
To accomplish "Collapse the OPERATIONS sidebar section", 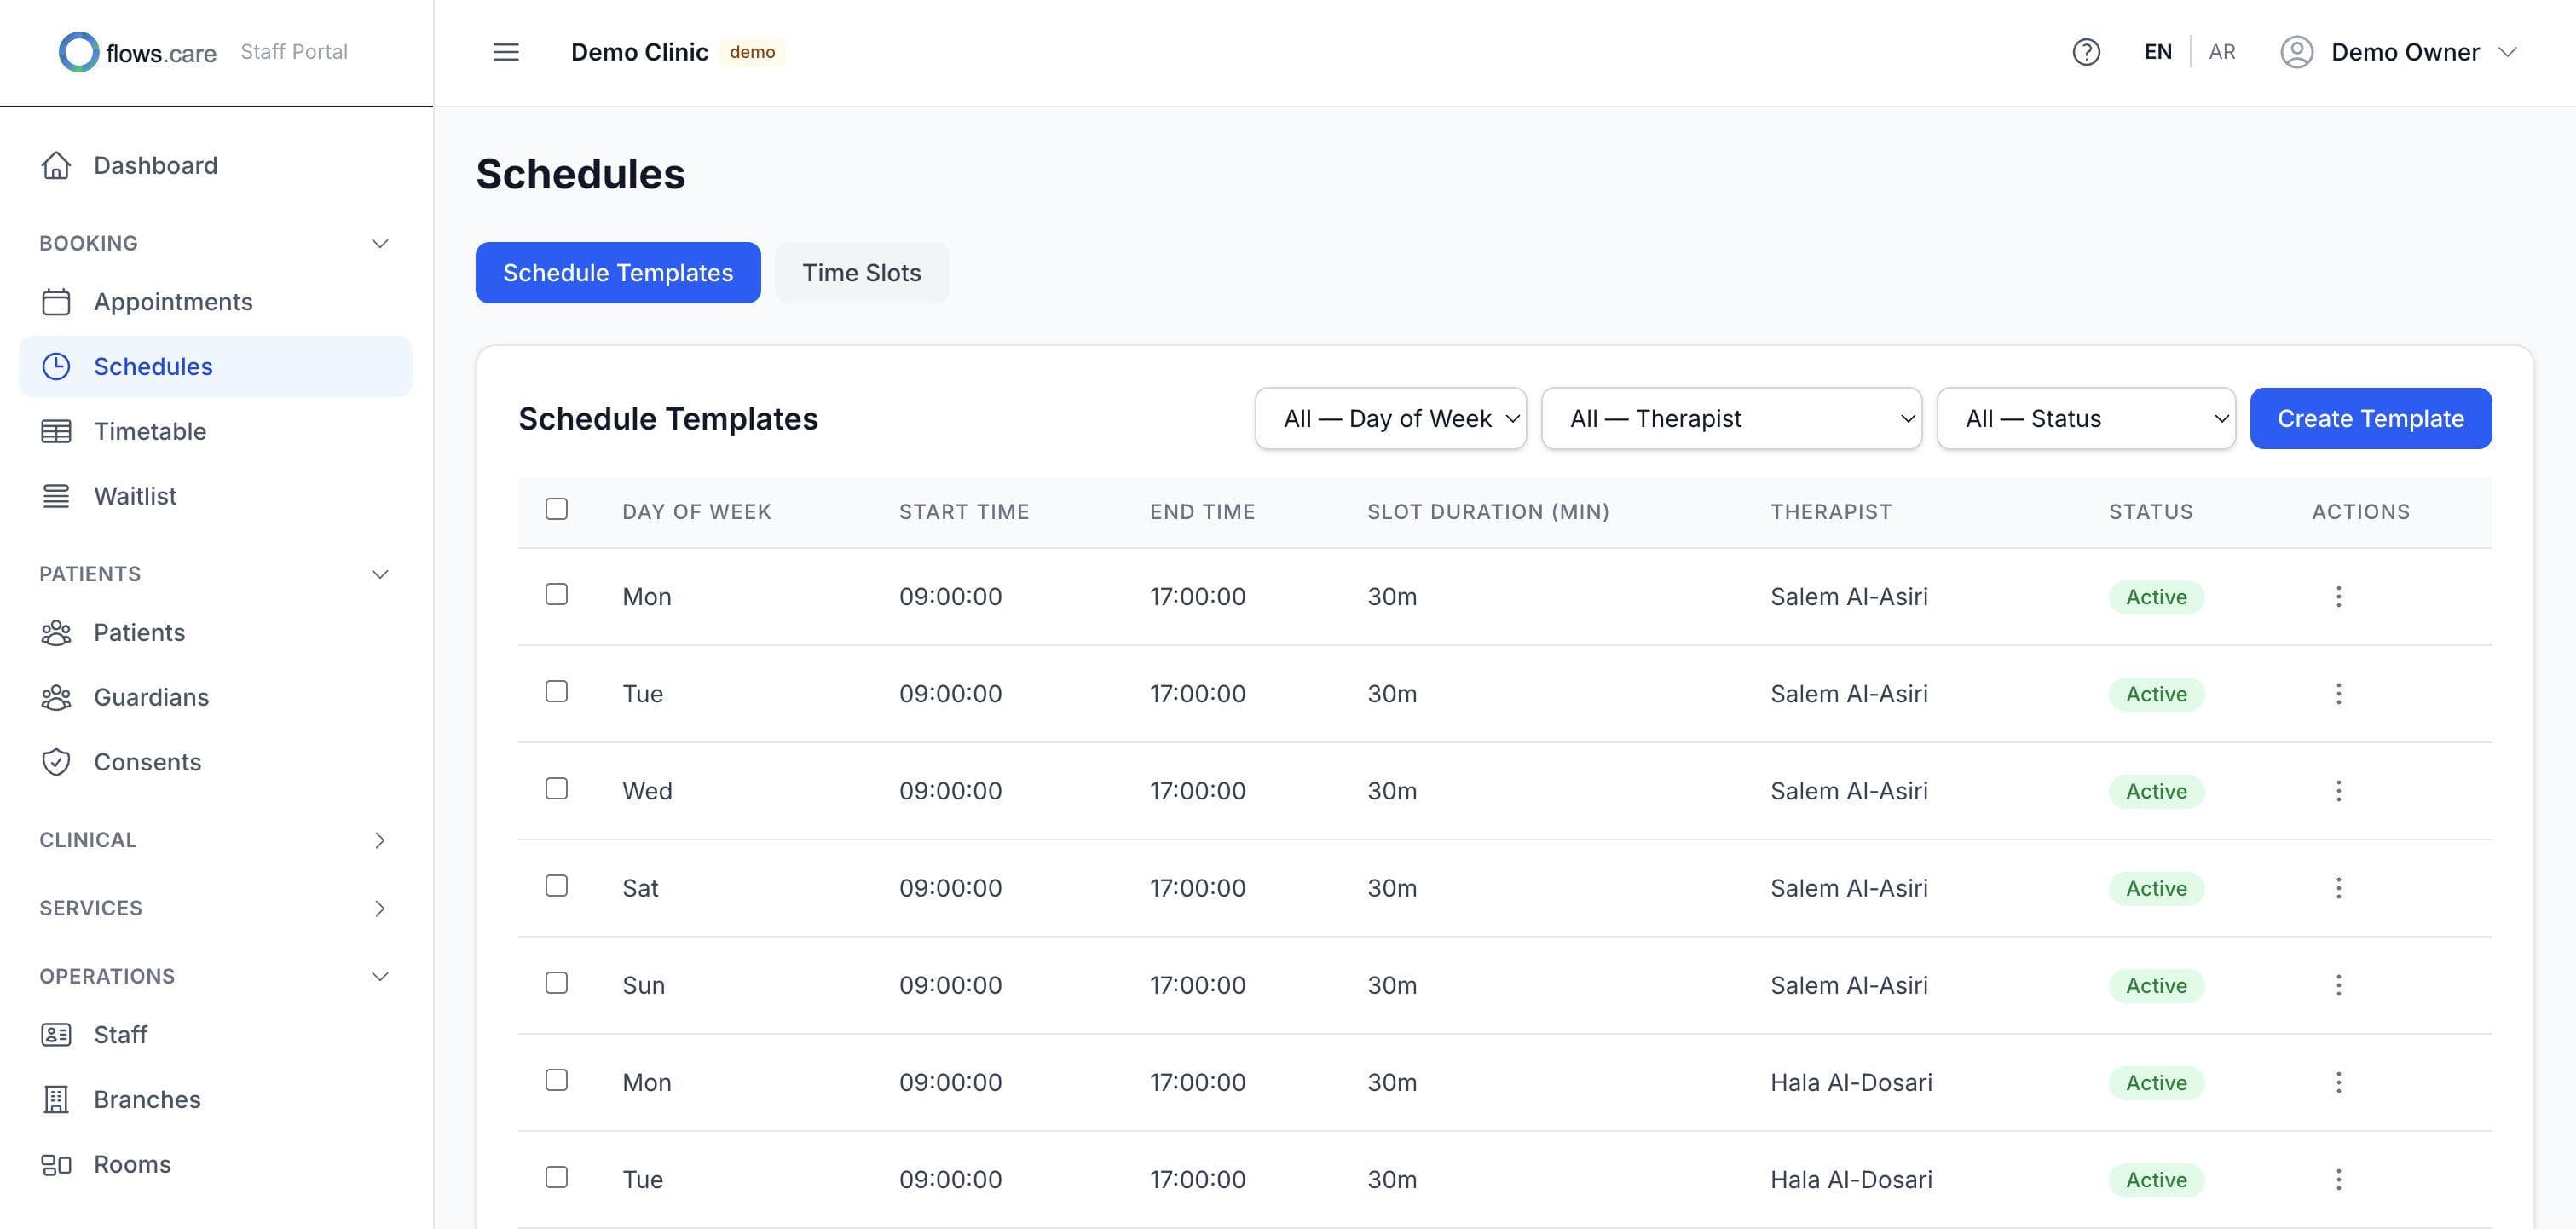I will (x=380, y=976).
